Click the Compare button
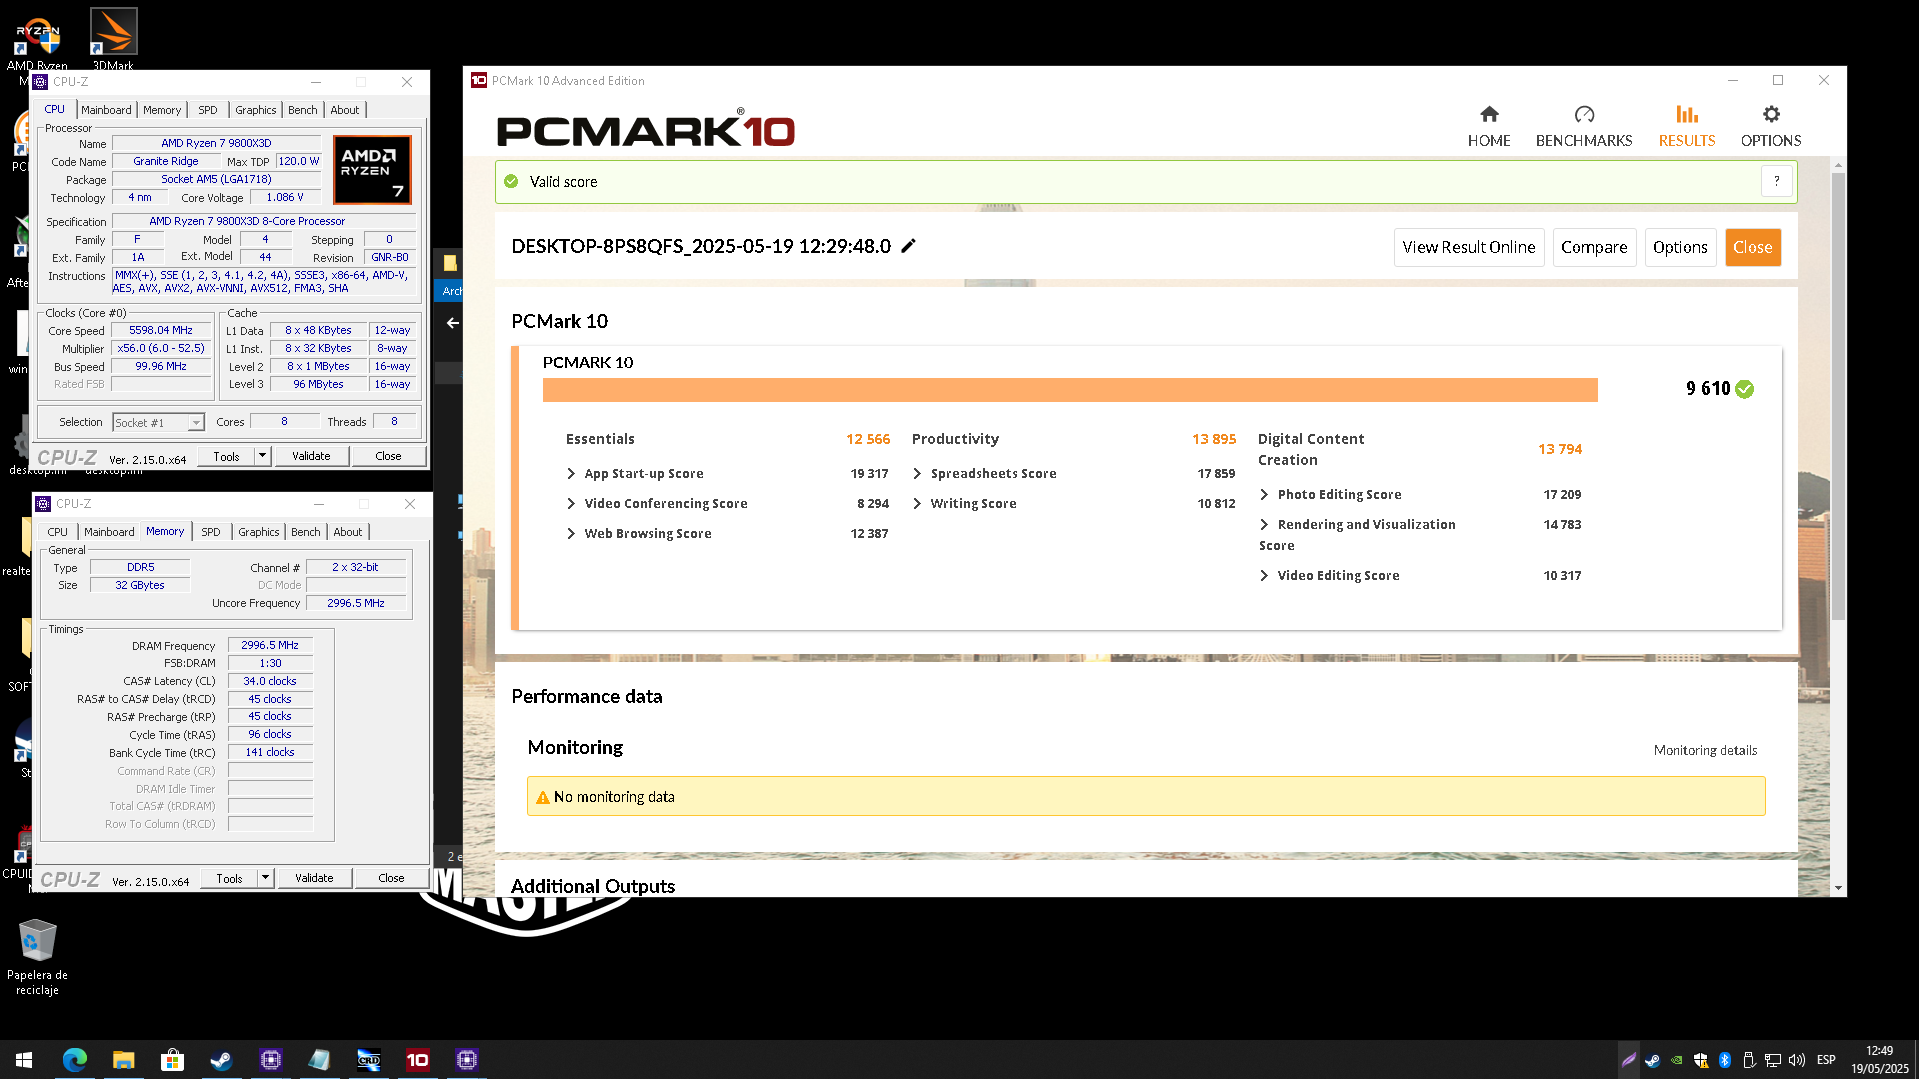1919x1079 pixels. click(1594, 247)
